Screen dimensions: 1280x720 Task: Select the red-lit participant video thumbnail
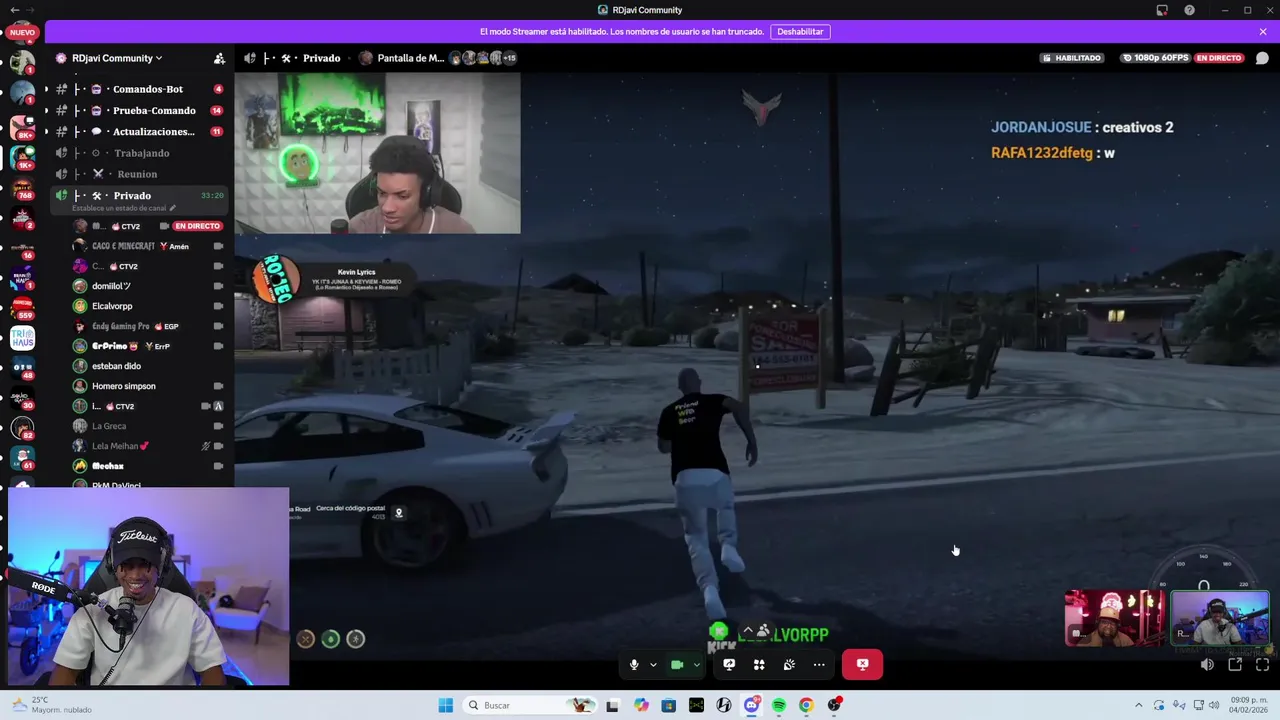coord(1114,618)
